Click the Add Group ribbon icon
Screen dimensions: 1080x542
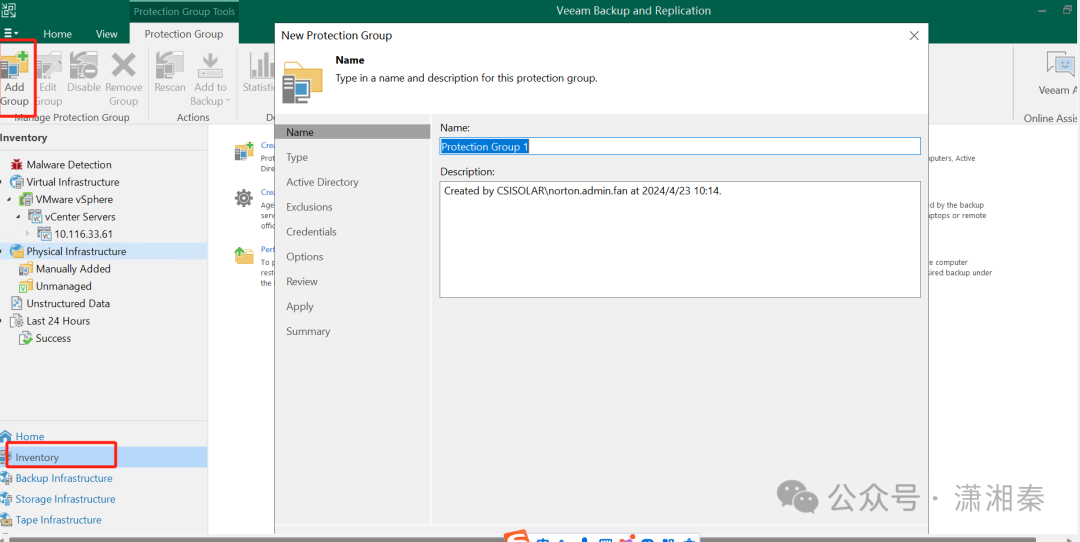click(x=14, y=65)
